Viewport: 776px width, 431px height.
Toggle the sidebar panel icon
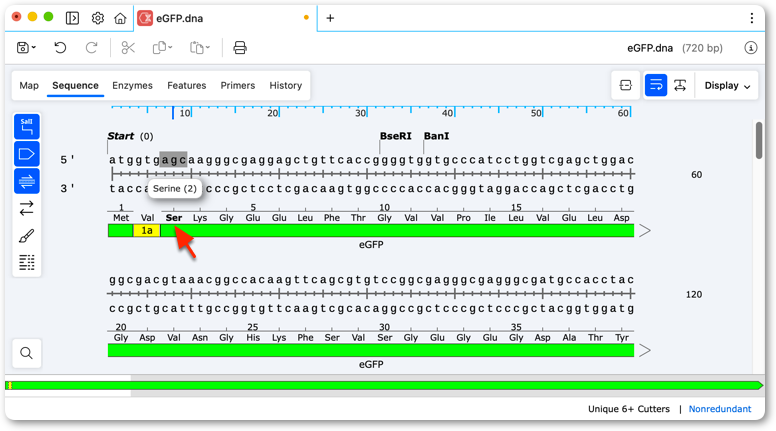72,18
